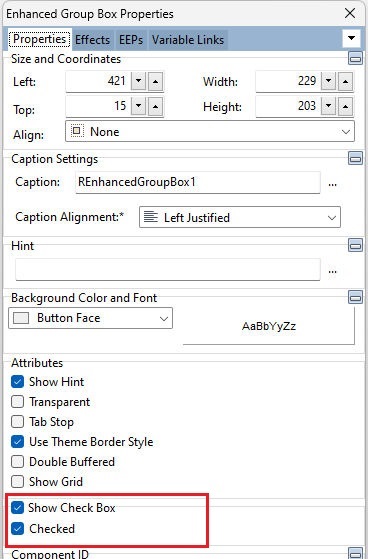Enable the Transparent checkbox
Viewport: 368px width, 559px height.
[17, 402]
